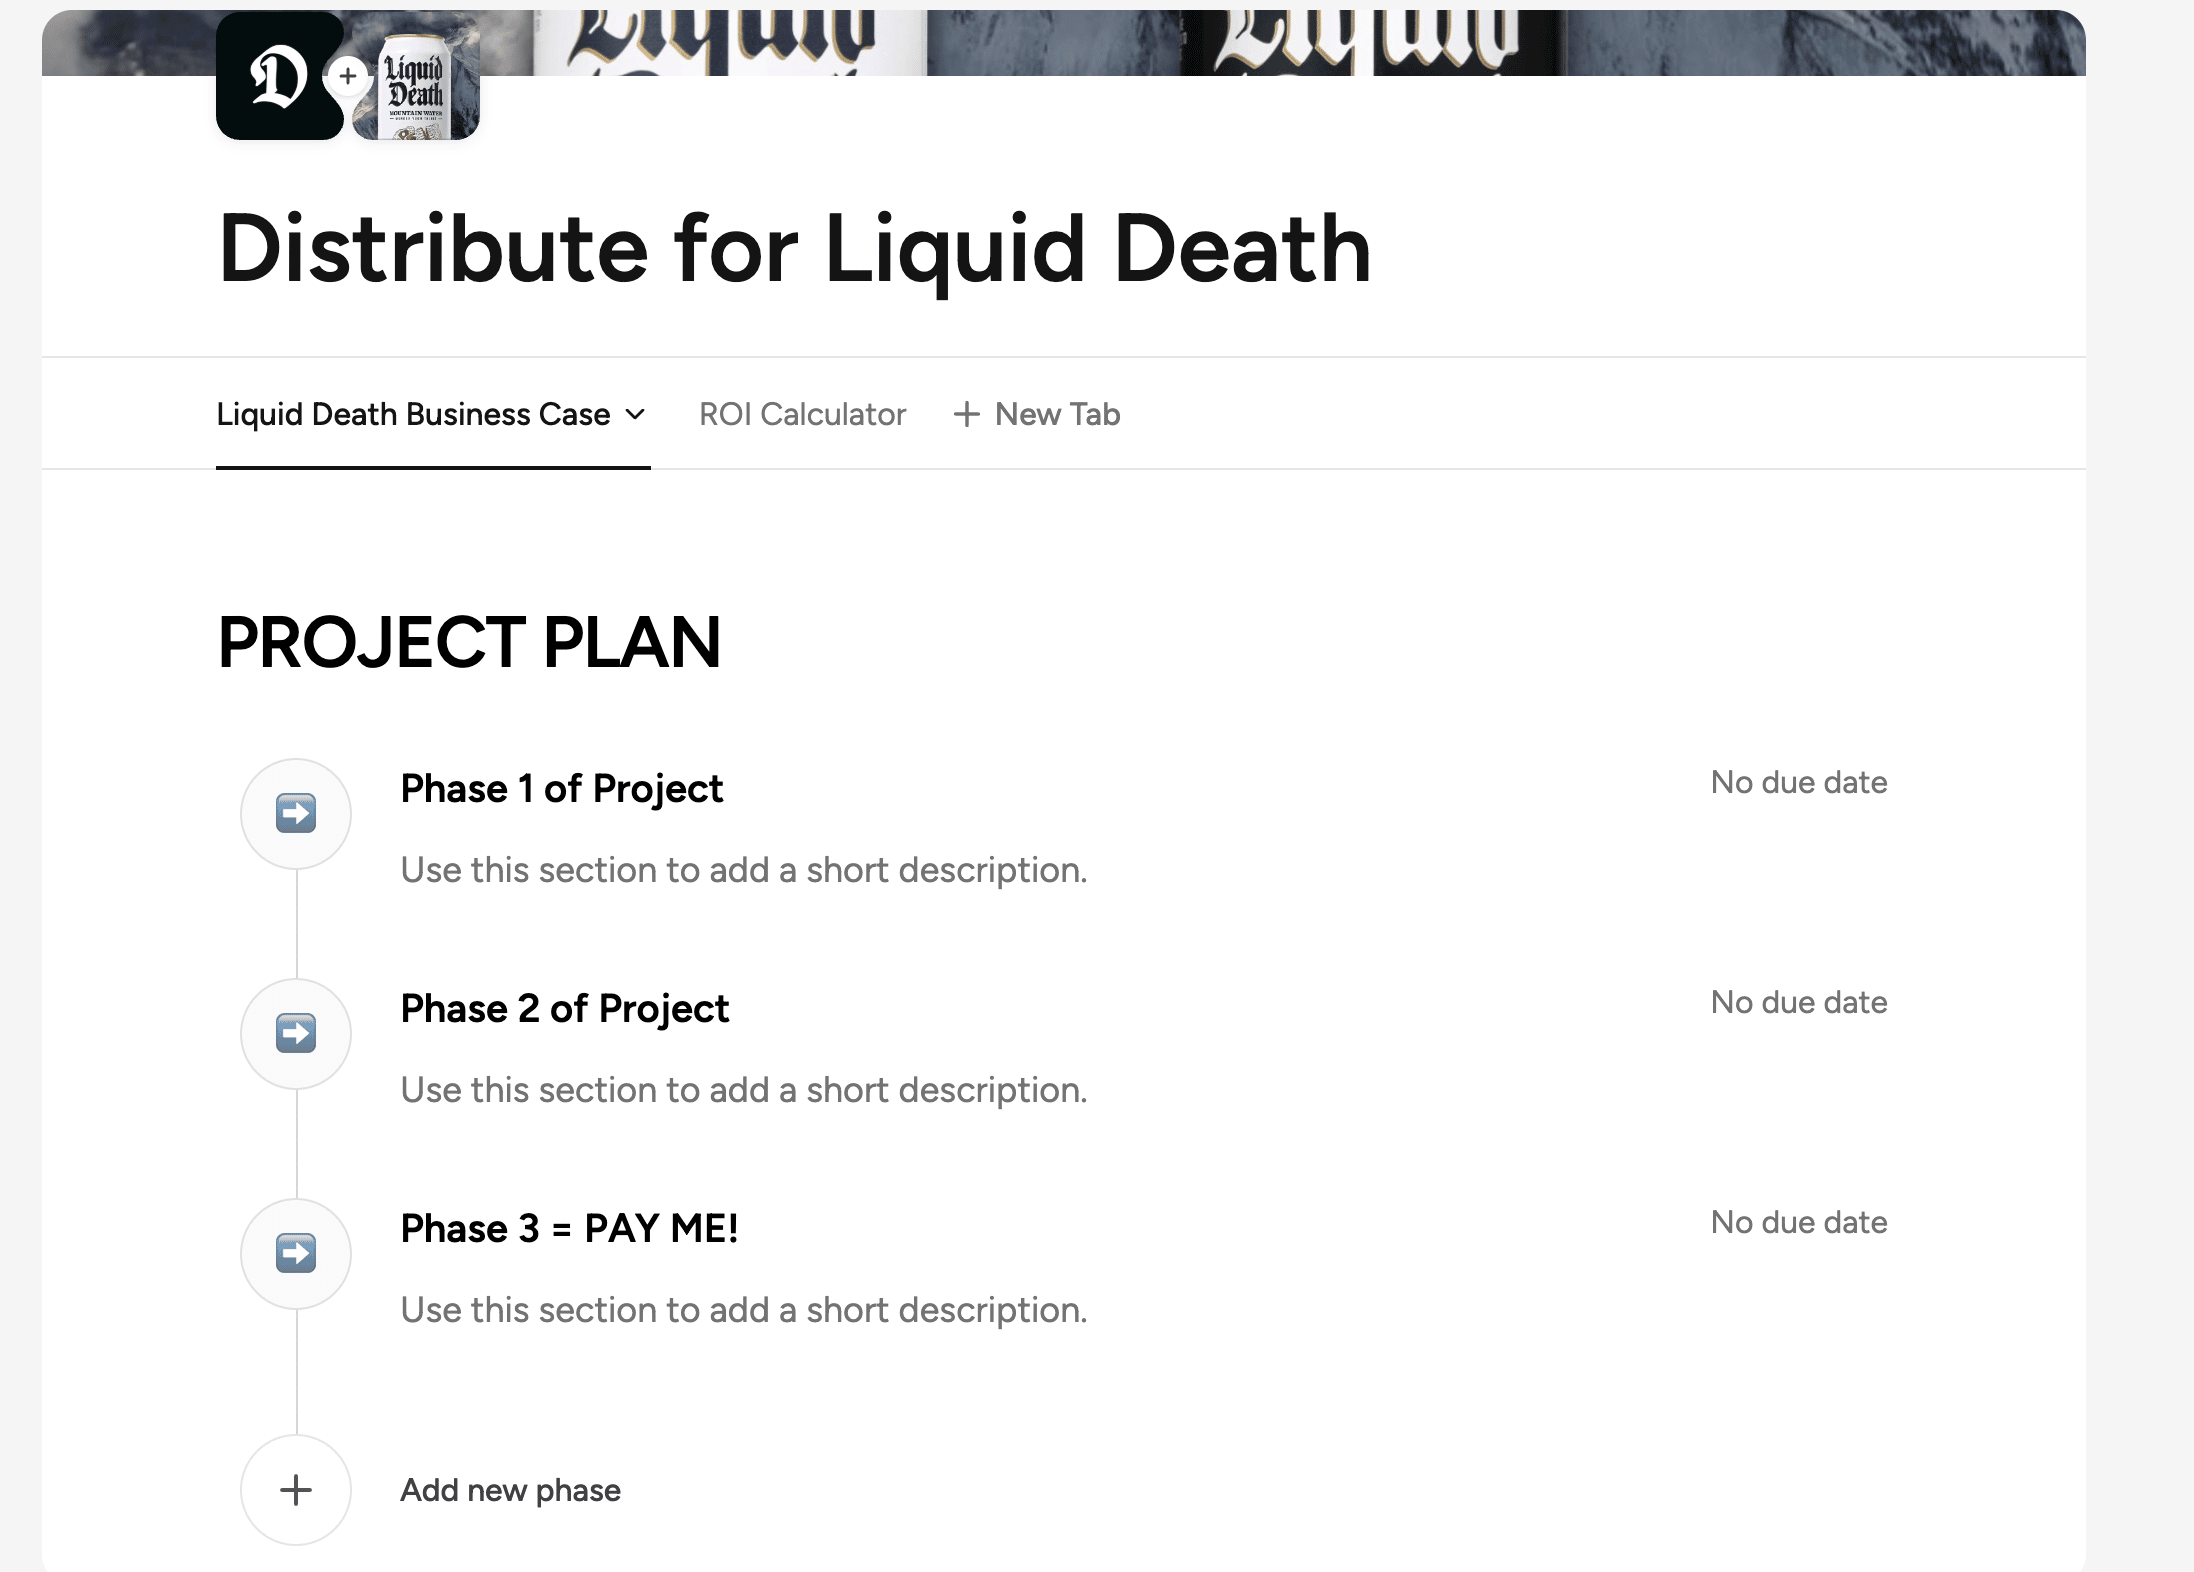Click the black D logo icon
The image size is (2194, 1572).
279,78
